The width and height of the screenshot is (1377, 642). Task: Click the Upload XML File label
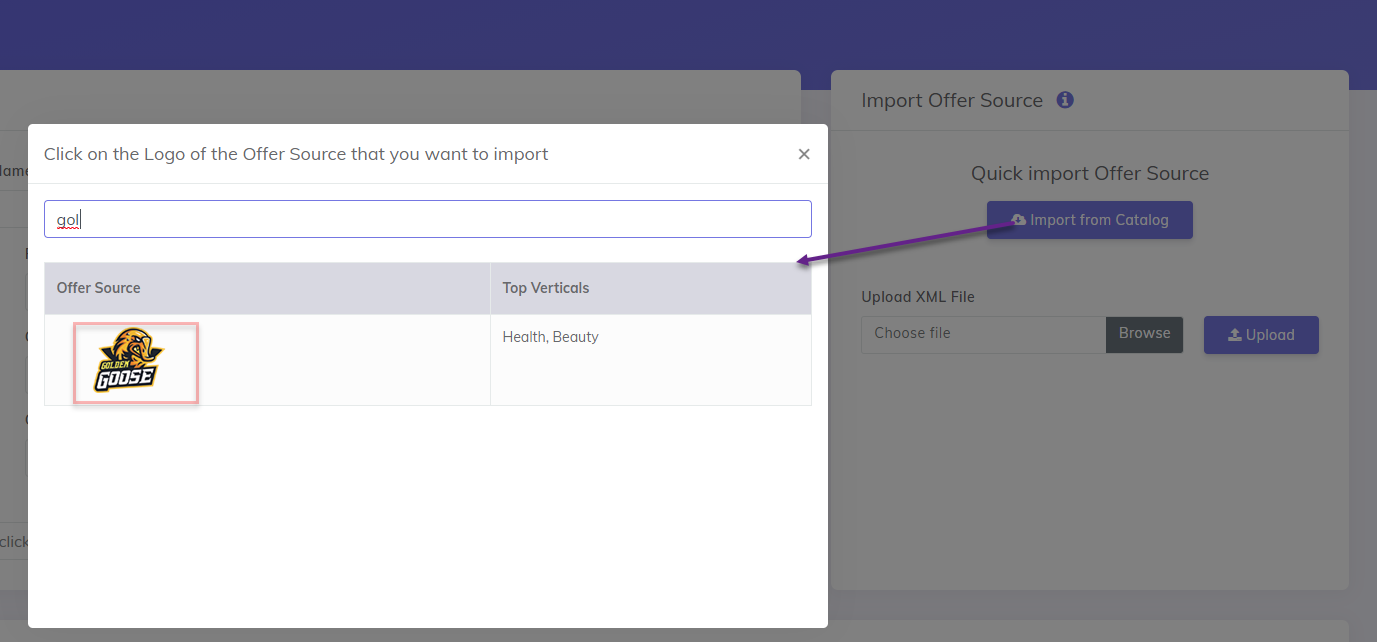click(x=918, y=297)
